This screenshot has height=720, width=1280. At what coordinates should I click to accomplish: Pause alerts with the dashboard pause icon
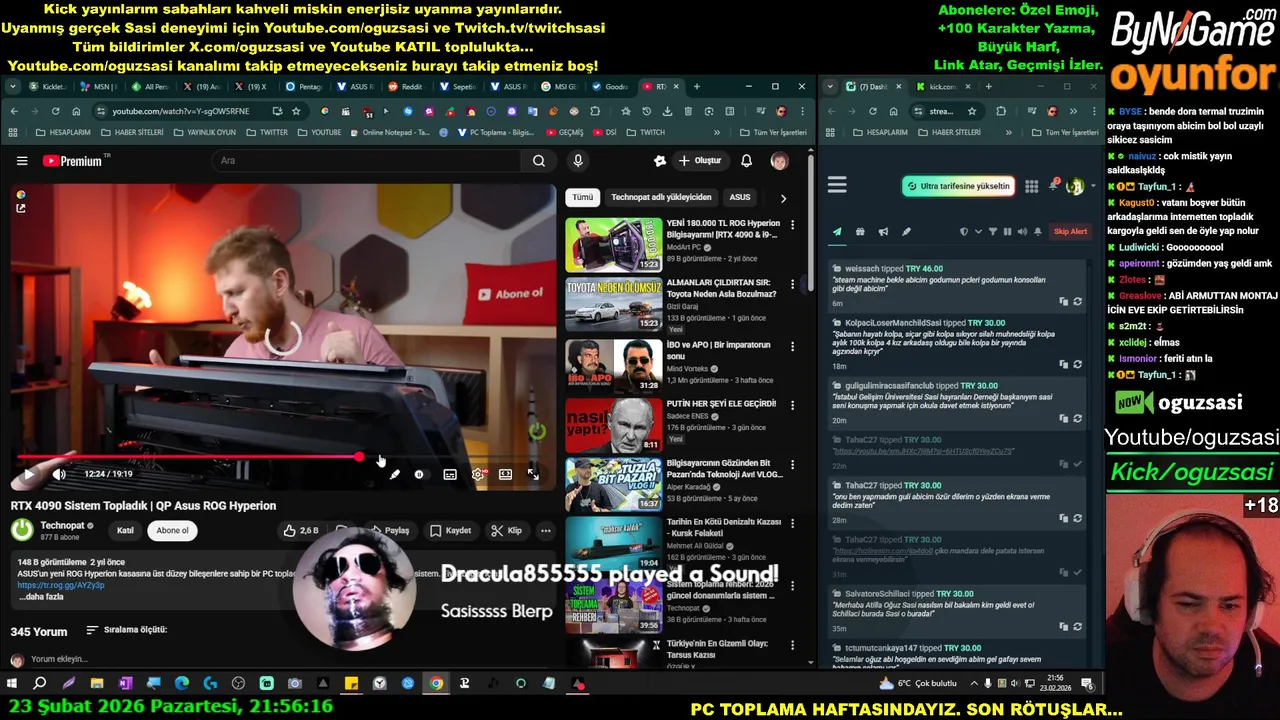point(1007,231)
